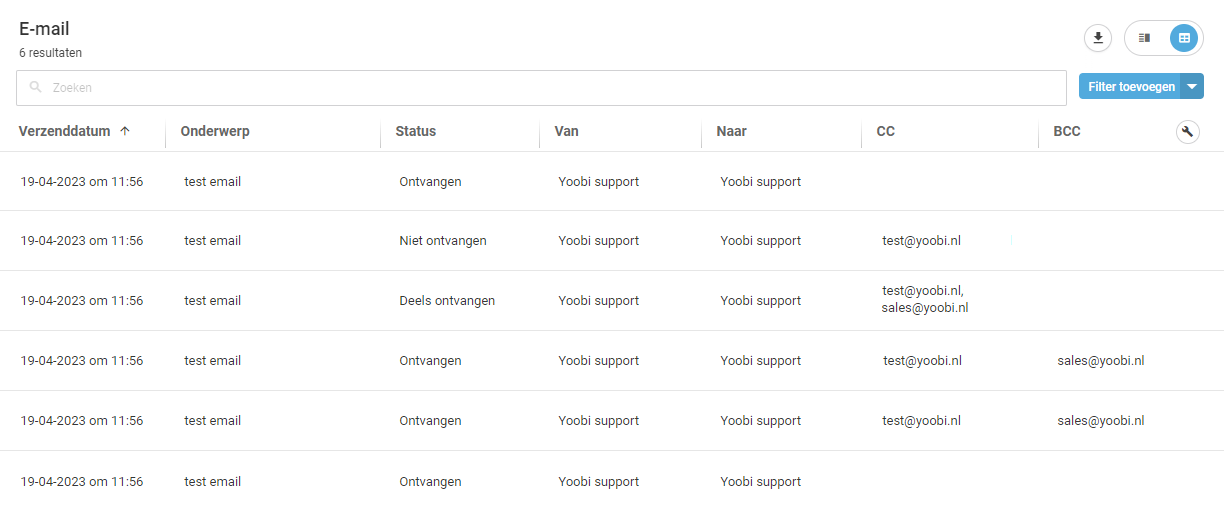Open the email with status Niet ontvangen

[x=612, y=241]
